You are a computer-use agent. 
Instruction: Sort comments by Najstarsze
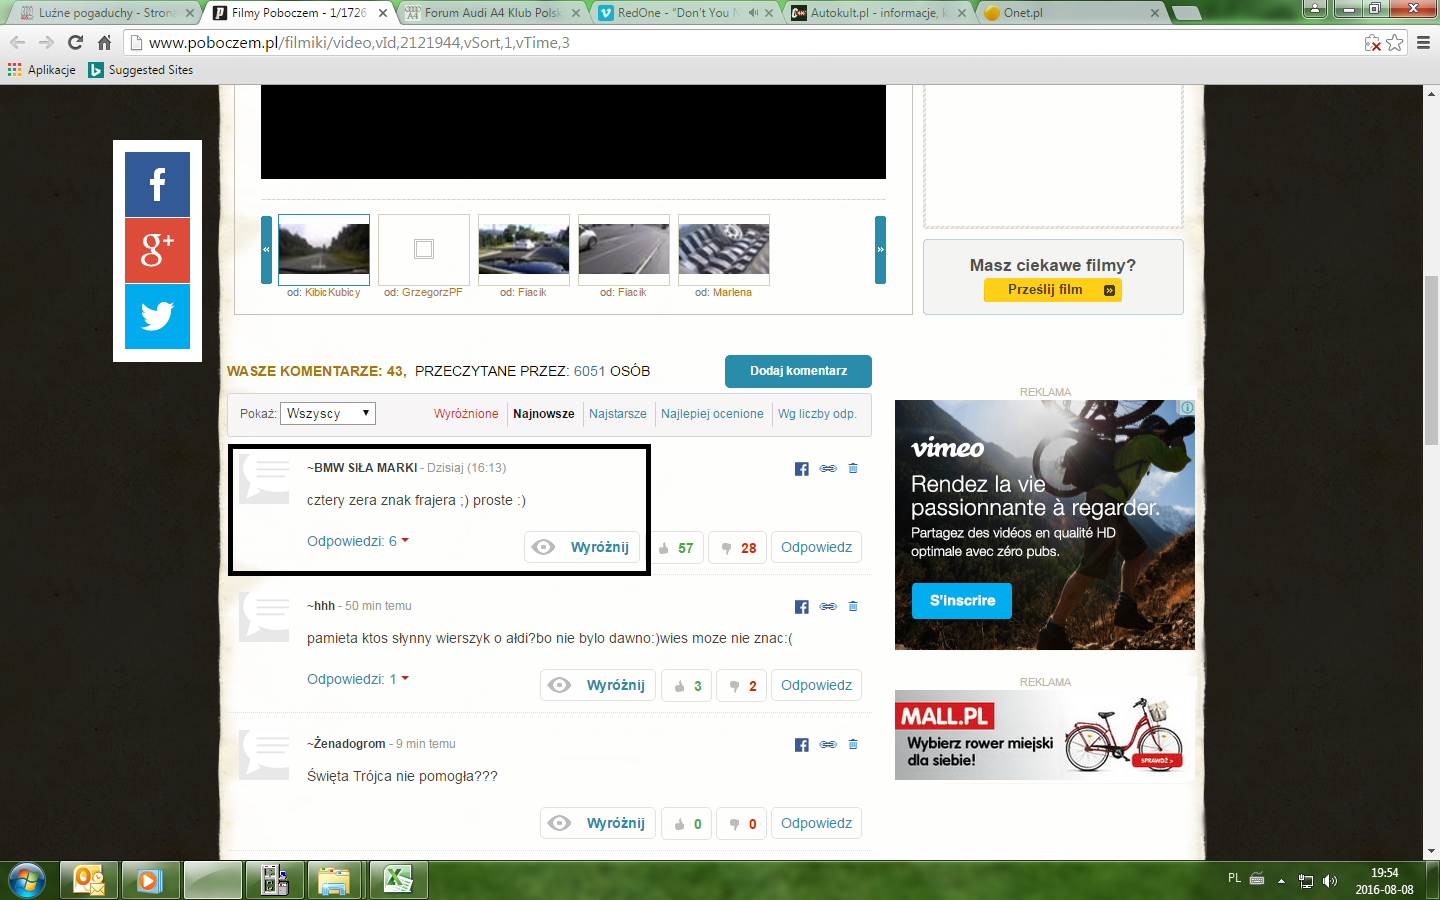pyautogui.click(x=617, y=414)
